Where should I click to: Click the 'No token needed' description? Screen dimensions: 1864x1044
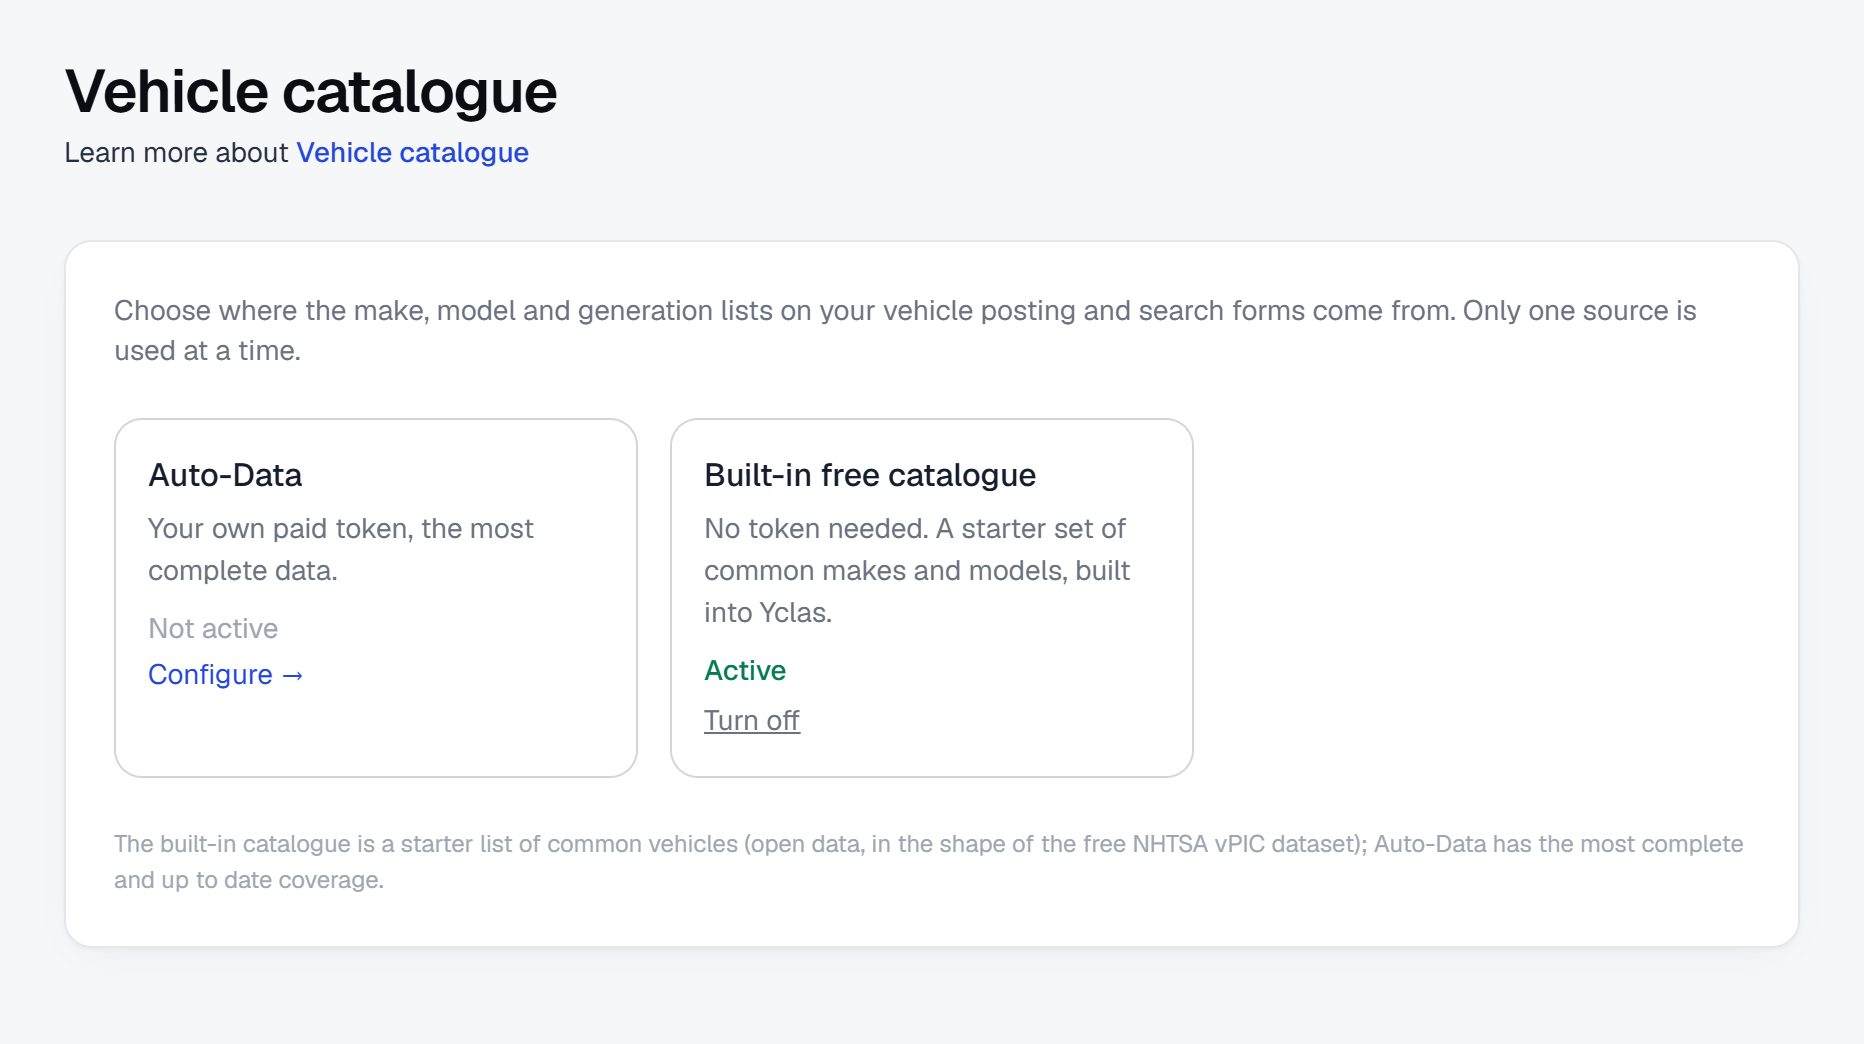pyautogui.click(x=917, y=570)
